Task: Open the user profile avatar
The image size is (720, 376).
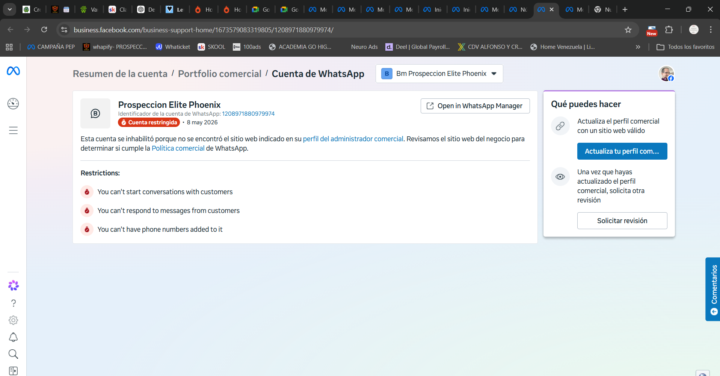Action: click(x=666, y=73)
